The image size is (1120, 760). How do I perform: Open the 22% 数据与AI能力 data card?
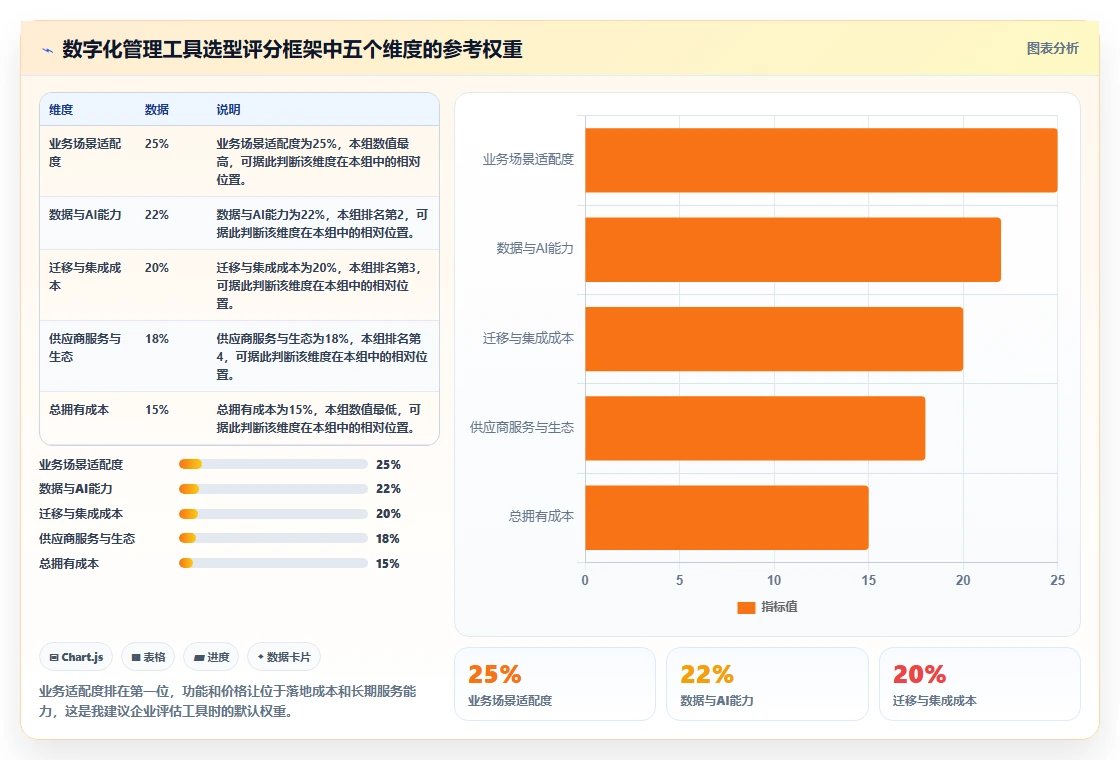[767, 684]
